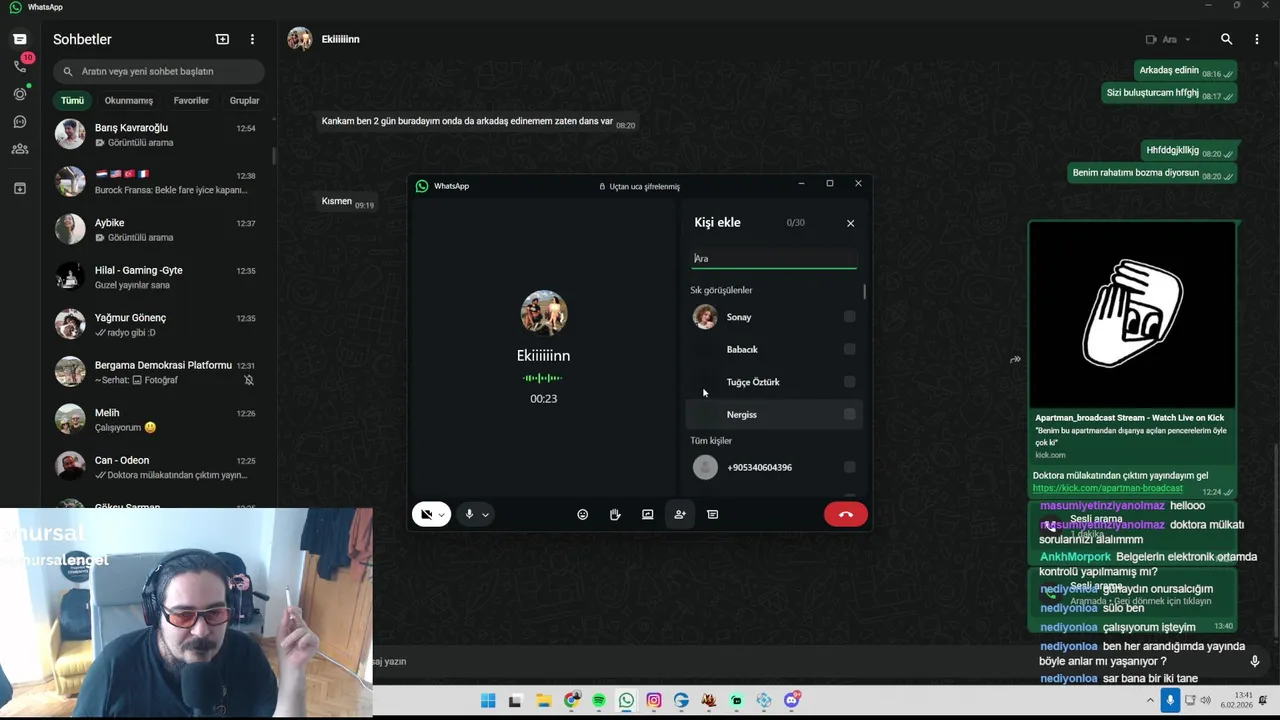Viewport: 1280px width, 720px height.
Task: Open the Aybike chat
Action: point(158,229)
